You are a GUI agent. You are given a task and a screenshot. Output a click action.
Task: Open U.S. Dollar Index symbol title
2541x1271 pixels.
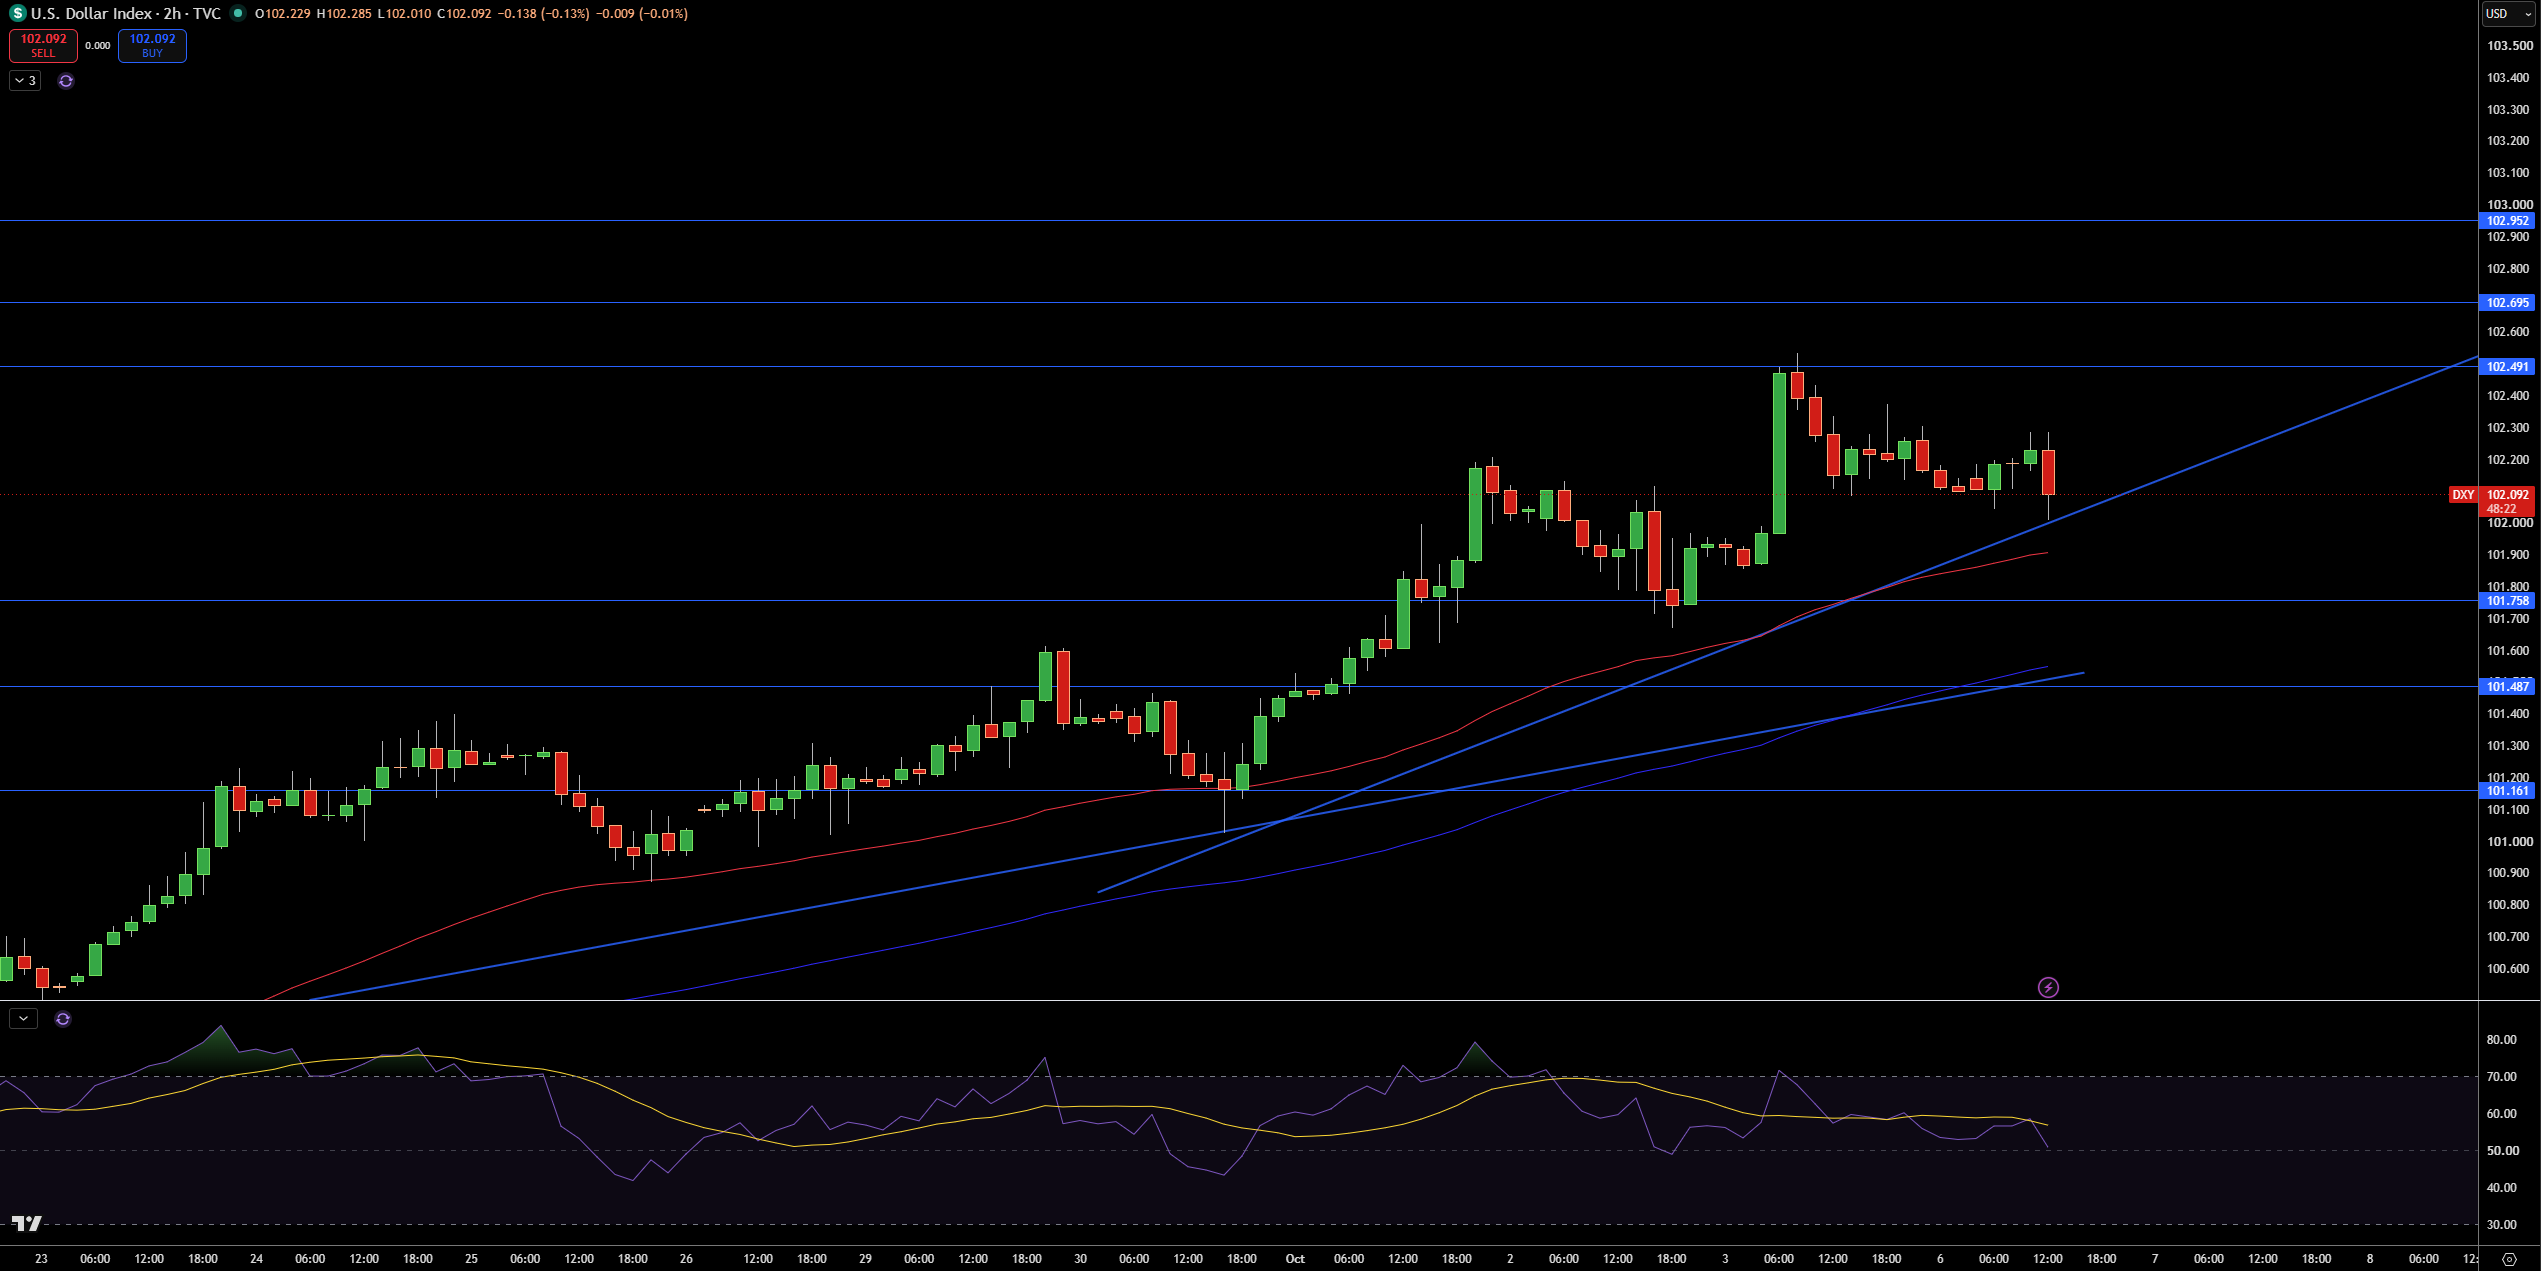pyautogui.click(x=91, y=14)
